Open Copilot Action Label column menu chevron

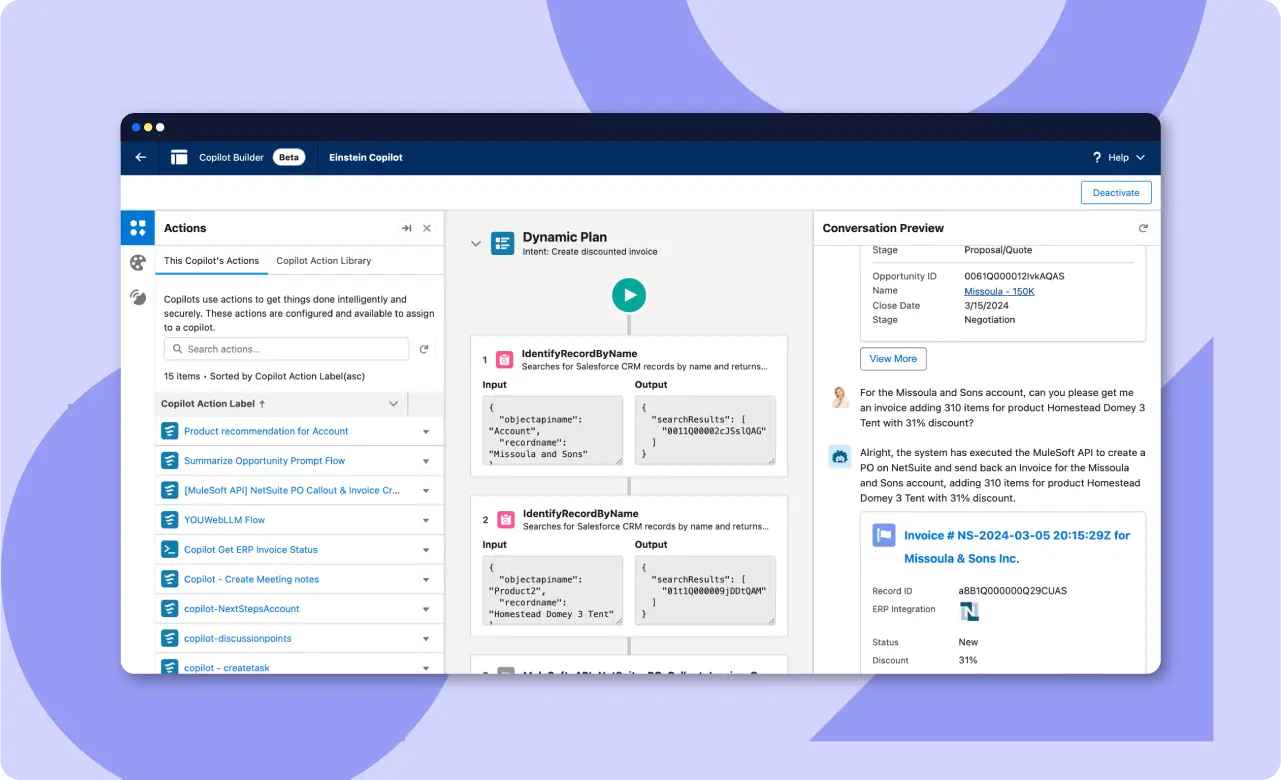(393, 404)
